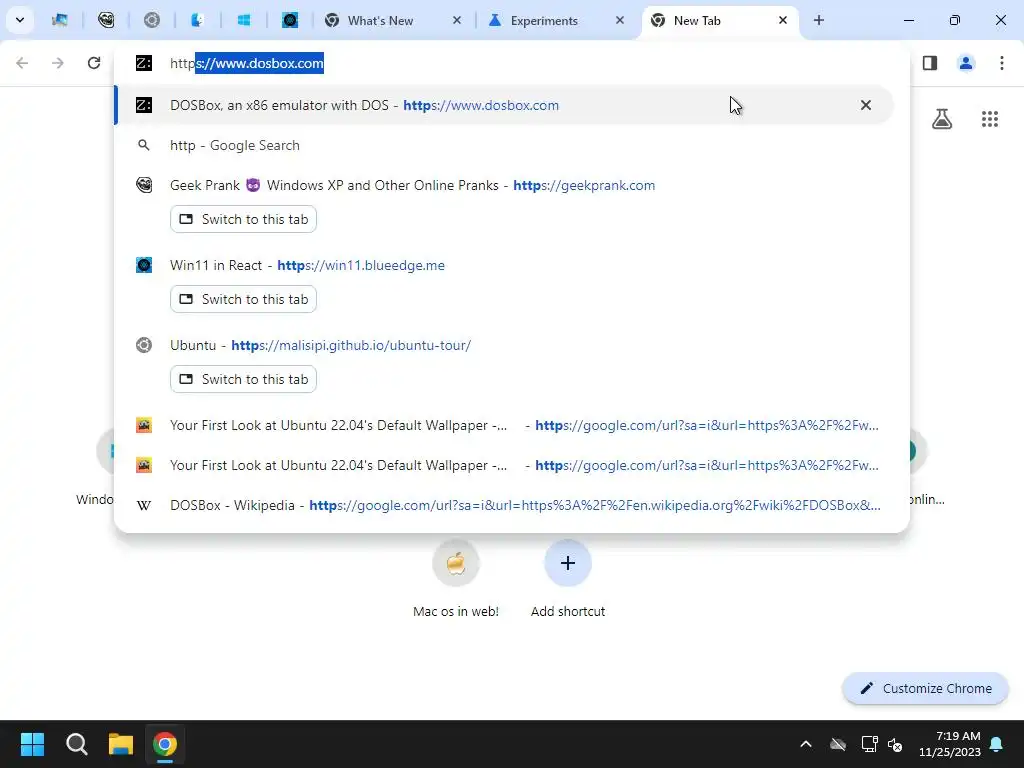Open a new tab with plus button
Image resolution: width=1024 pixels, height=768 pixels.
(x=819, y=20)
